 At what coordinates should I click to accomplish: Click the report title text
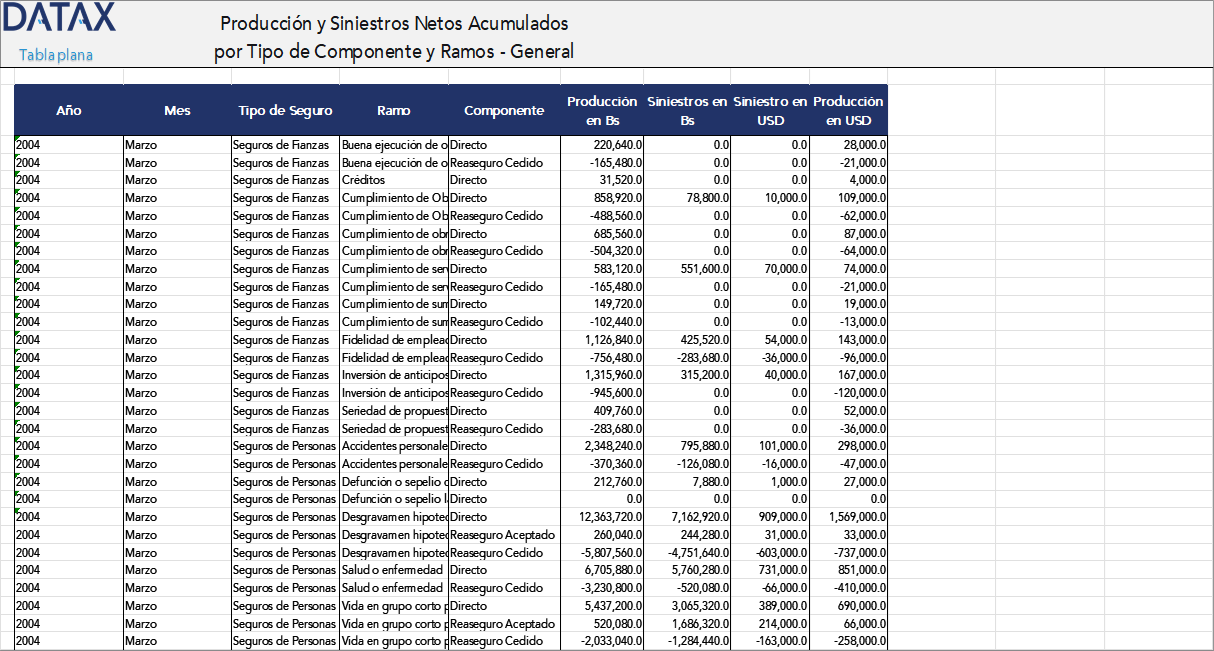[397, 36]
